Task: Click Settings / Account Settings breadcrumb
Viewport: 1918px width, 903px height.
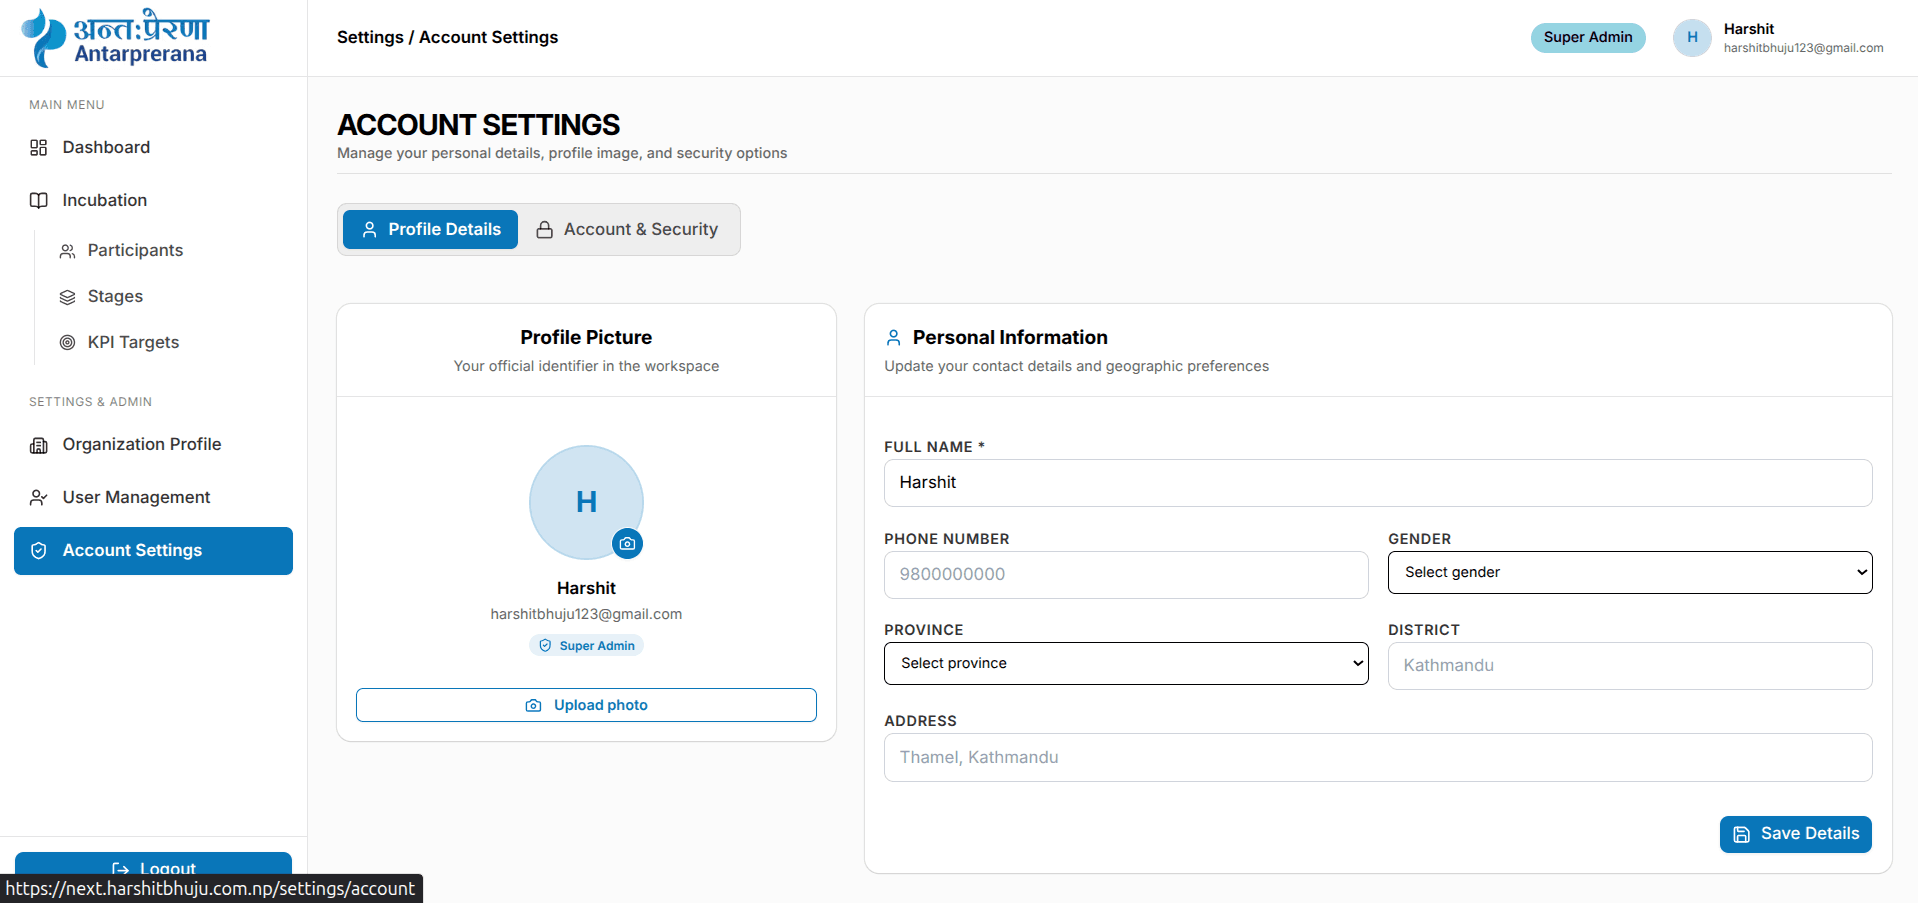Action: (x=447, y=38)
